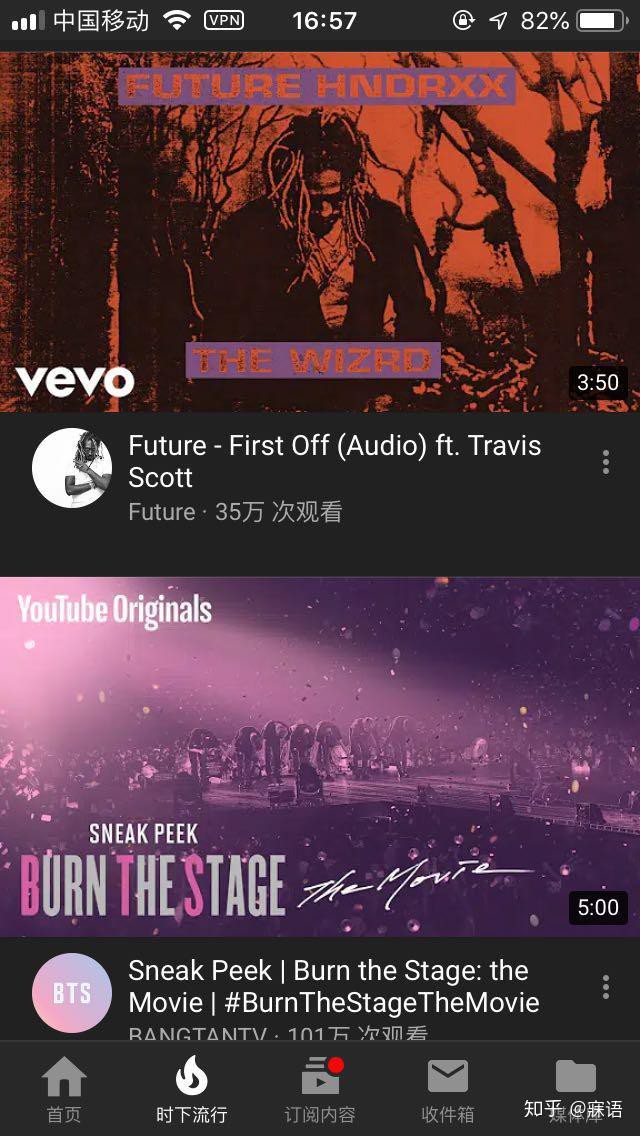Image resolution: width=640 pixels, height=1136 pixels.
Task: Tap the VPN status bar indicator
Action: [x=224, y=20]
